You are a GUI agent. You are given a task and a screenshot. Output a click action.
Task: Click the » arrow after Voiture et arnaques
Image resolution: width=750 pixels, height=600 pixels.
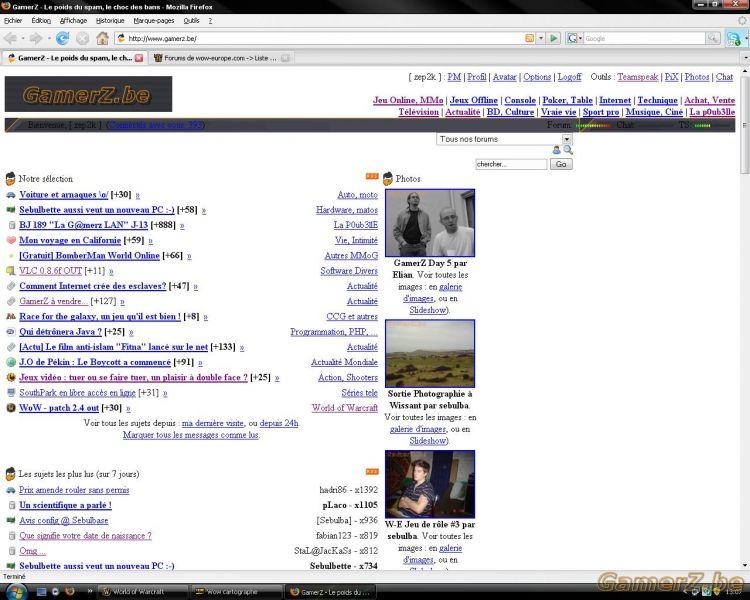[x=138, y=195]
